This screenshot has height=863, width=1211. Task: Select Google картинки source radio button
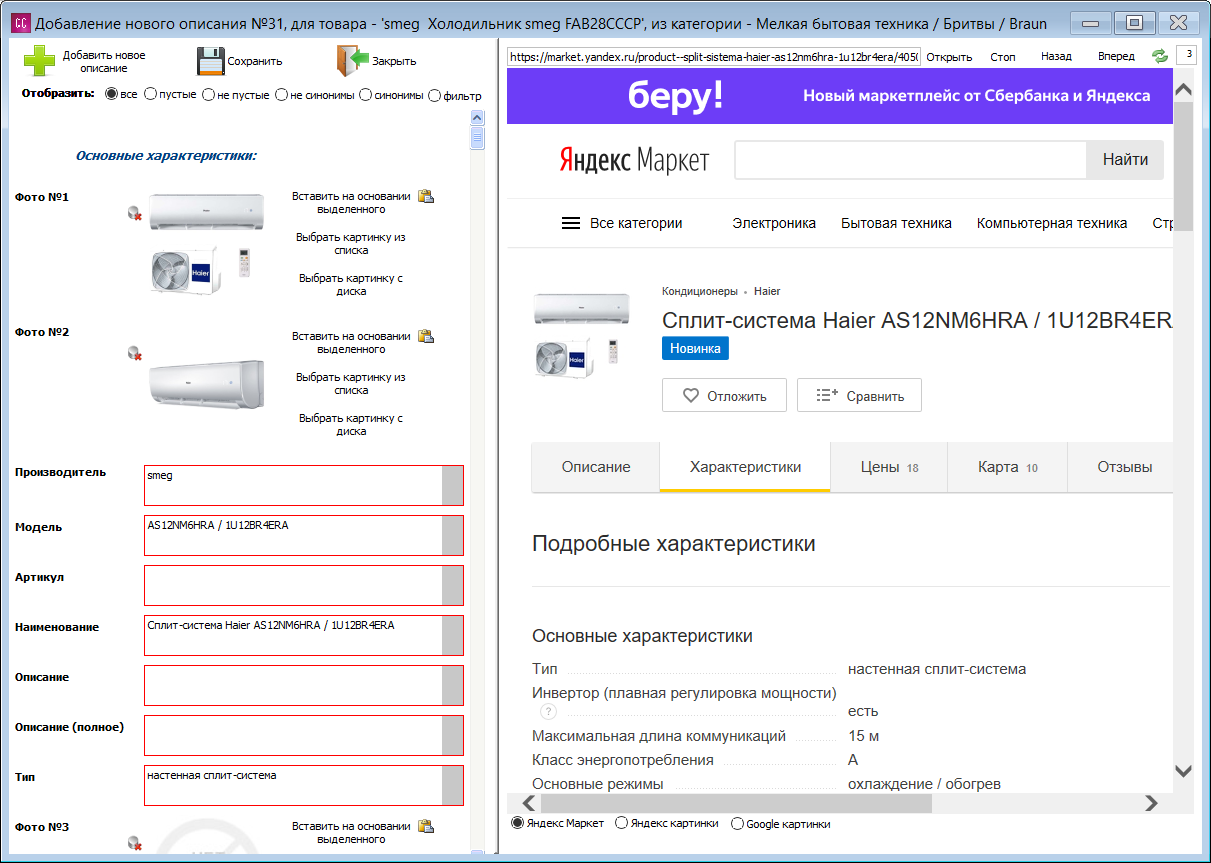[737, 823]
